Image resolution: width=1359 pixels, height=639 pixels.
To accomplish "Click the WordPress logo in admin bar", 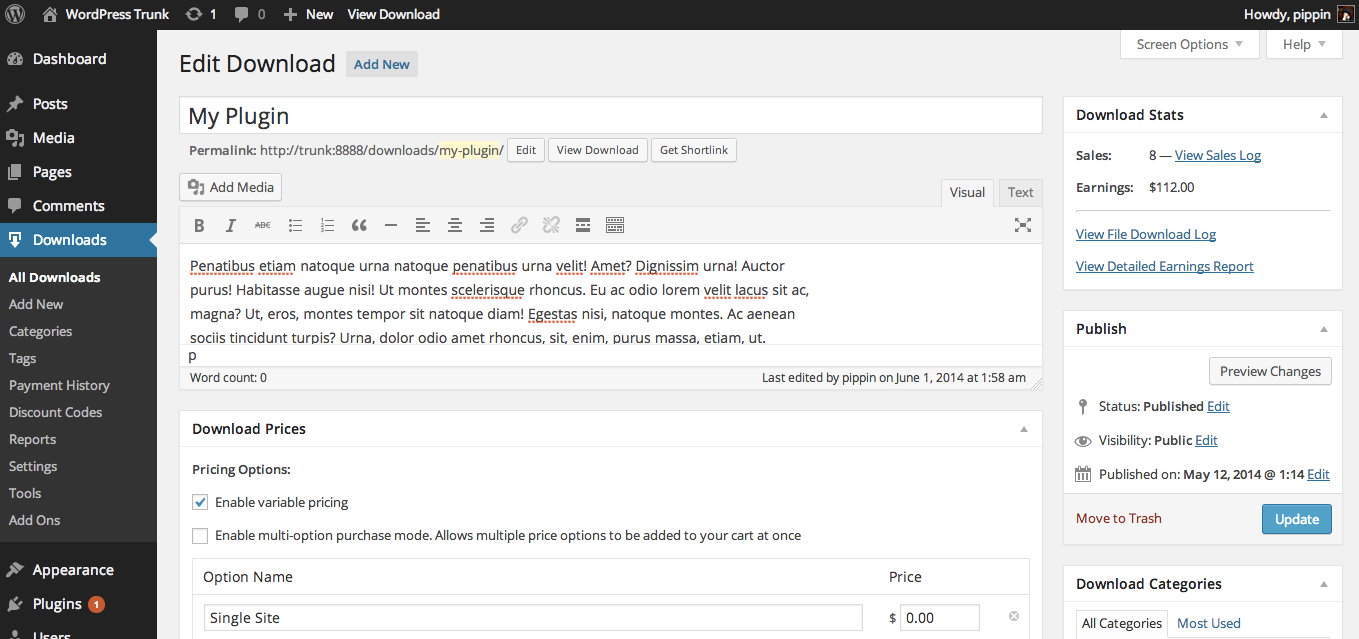I will (15, 14).
